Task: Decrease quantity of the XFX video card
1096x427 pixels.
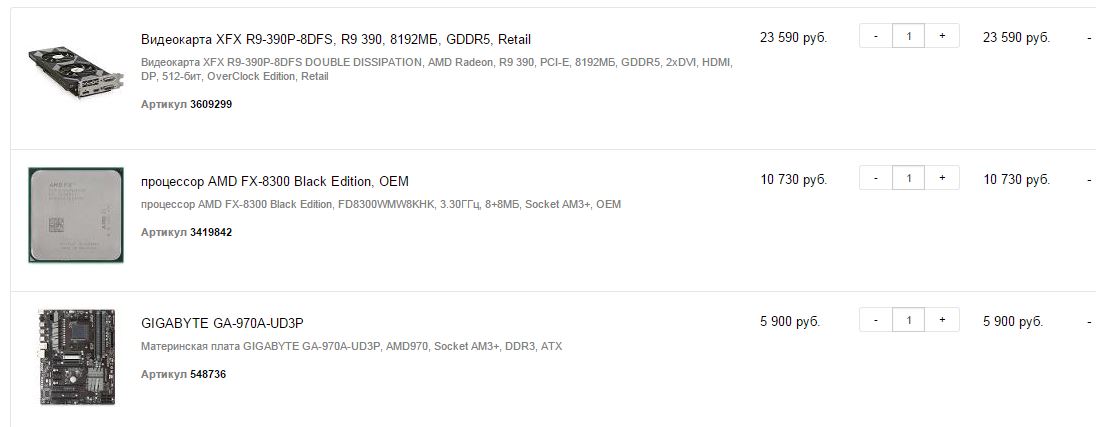Action: coord(876,37)
